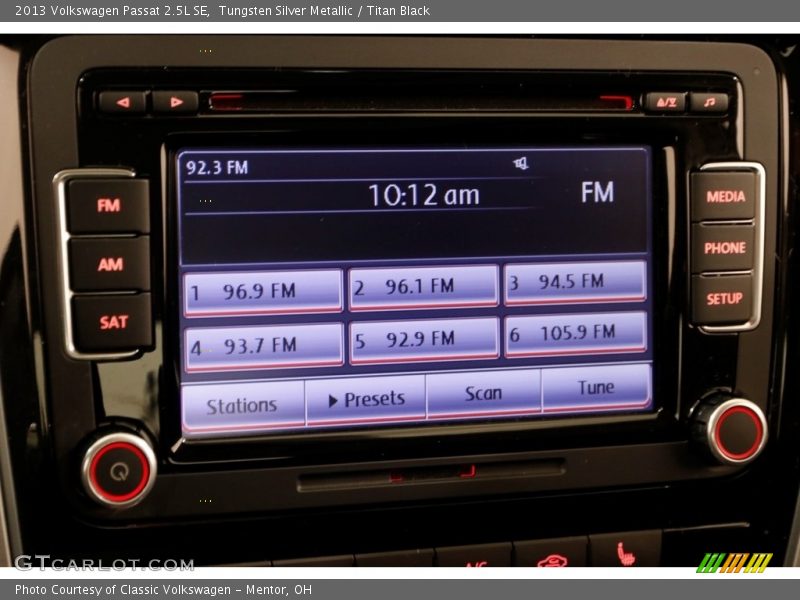Select preset 1 96.9 FM
800x600 pixels.
tap(264, 292)
